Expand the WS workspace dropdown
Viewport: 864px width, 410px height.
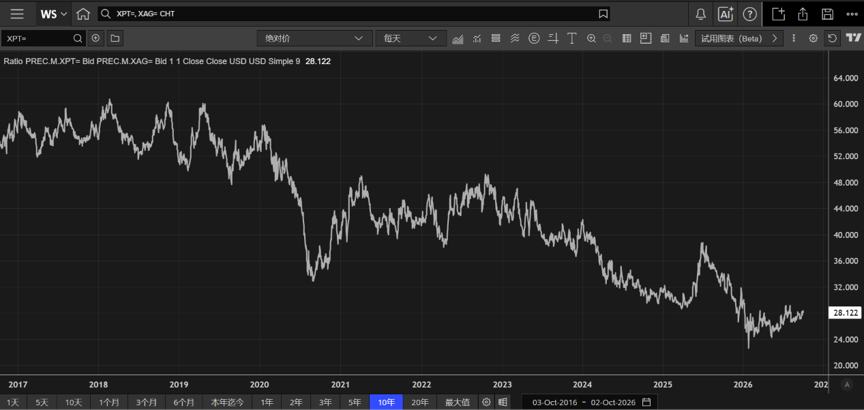53,14
